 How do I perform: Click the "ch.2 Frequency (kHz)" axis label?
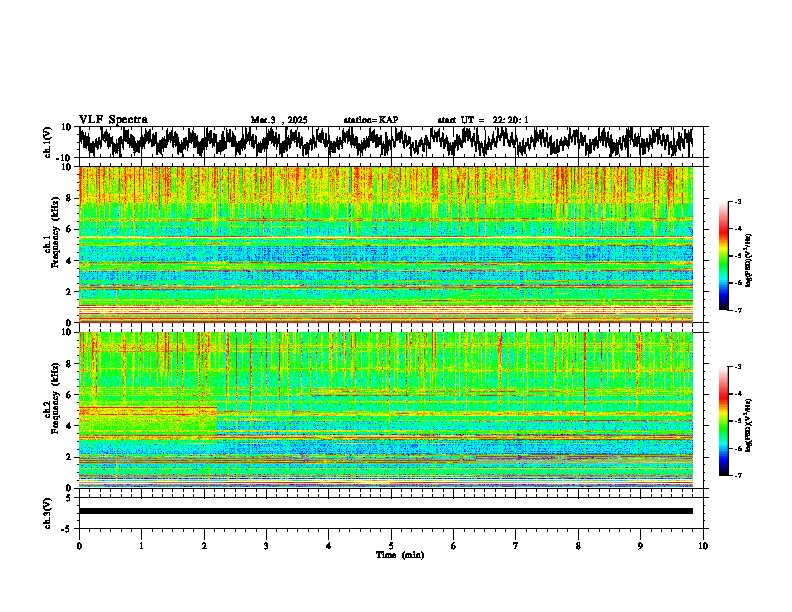(x=52, y=398)
